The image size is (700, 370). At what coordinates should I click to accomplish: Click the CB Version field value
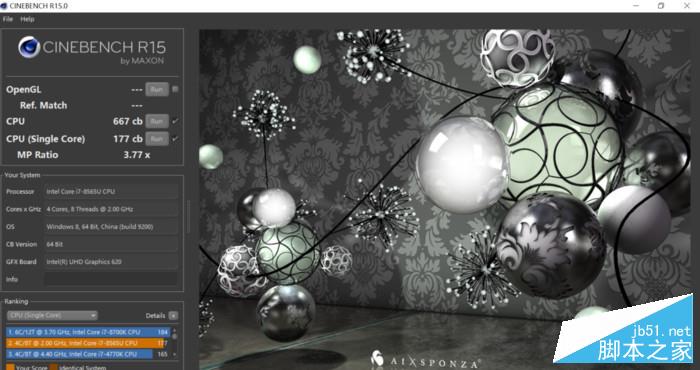pyautogui.click(x=111, y=244)
